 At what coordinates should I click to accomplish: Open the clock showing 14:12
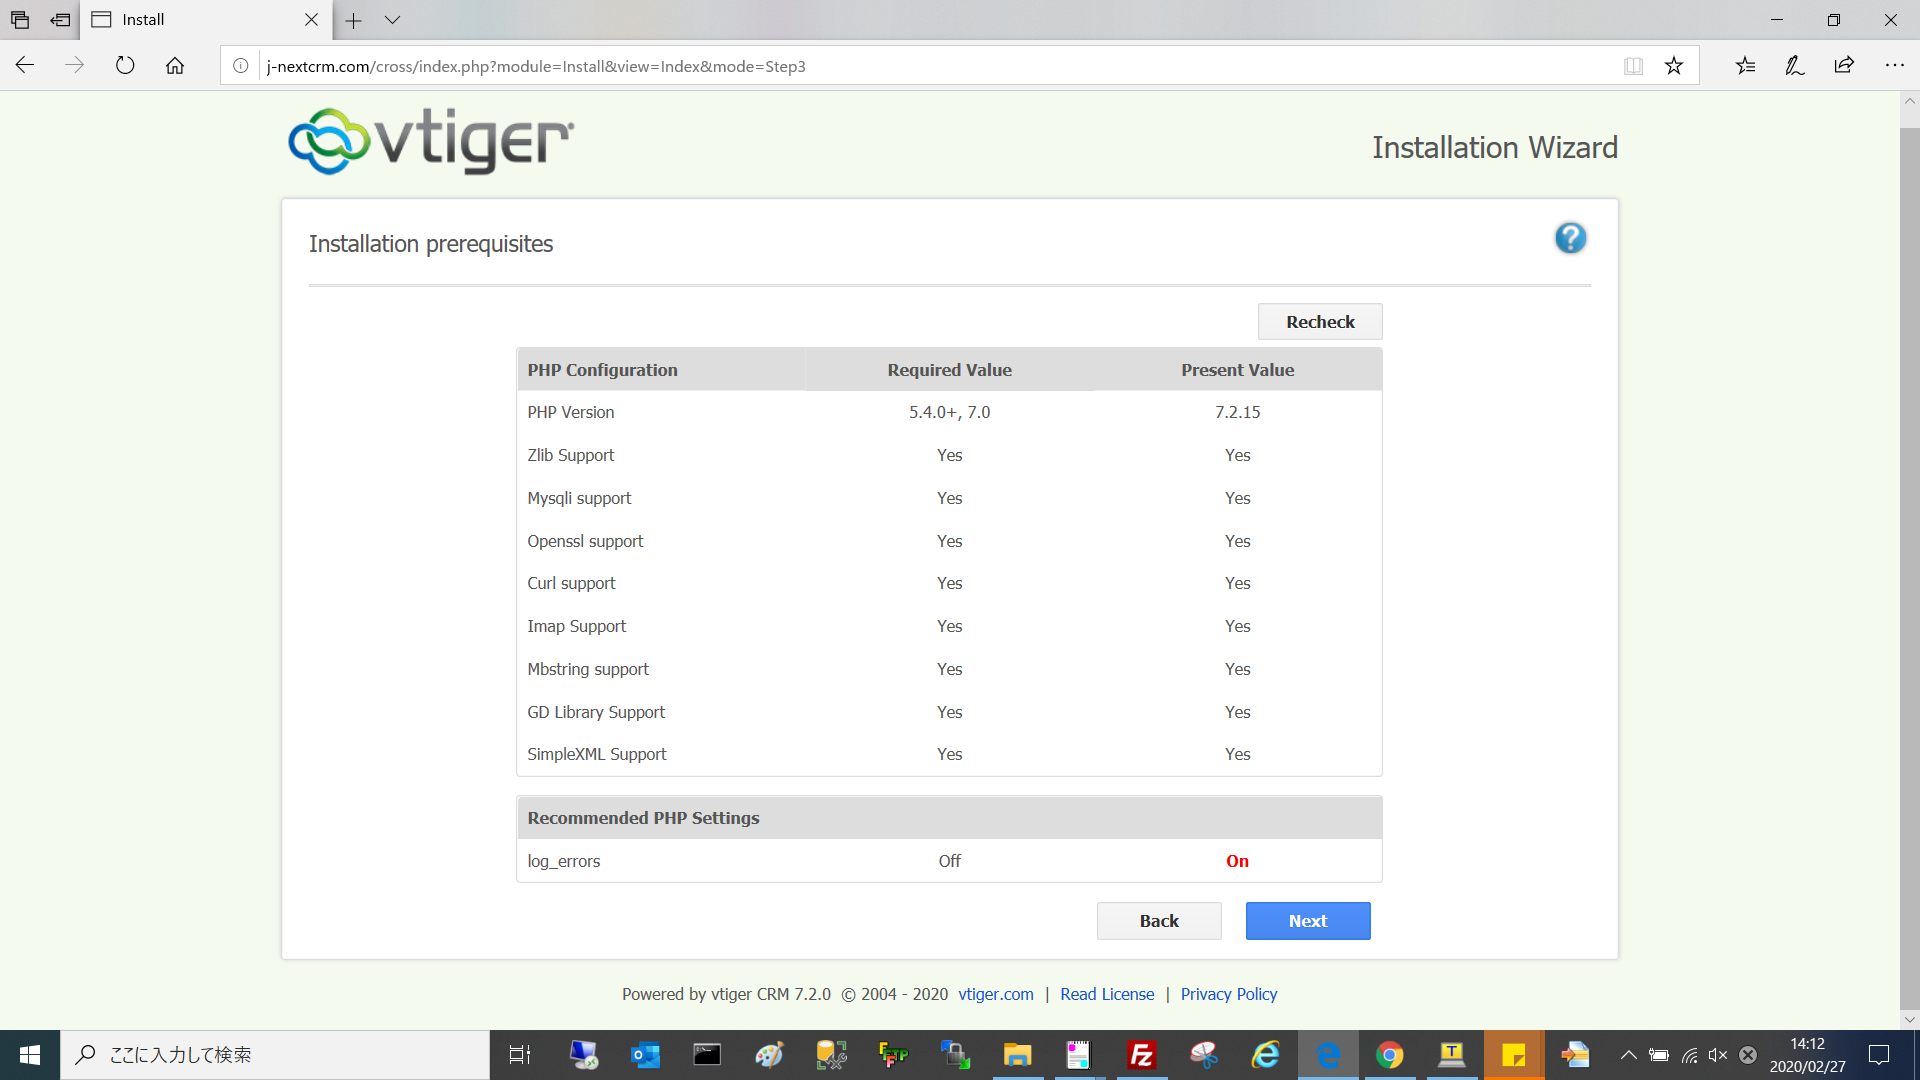(x=1807, y=1055)
